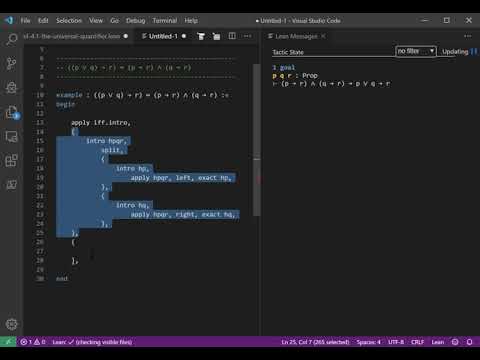Click the Lean checking visible files status
Viewport: 480px width, 360px height.
point(92,342)
